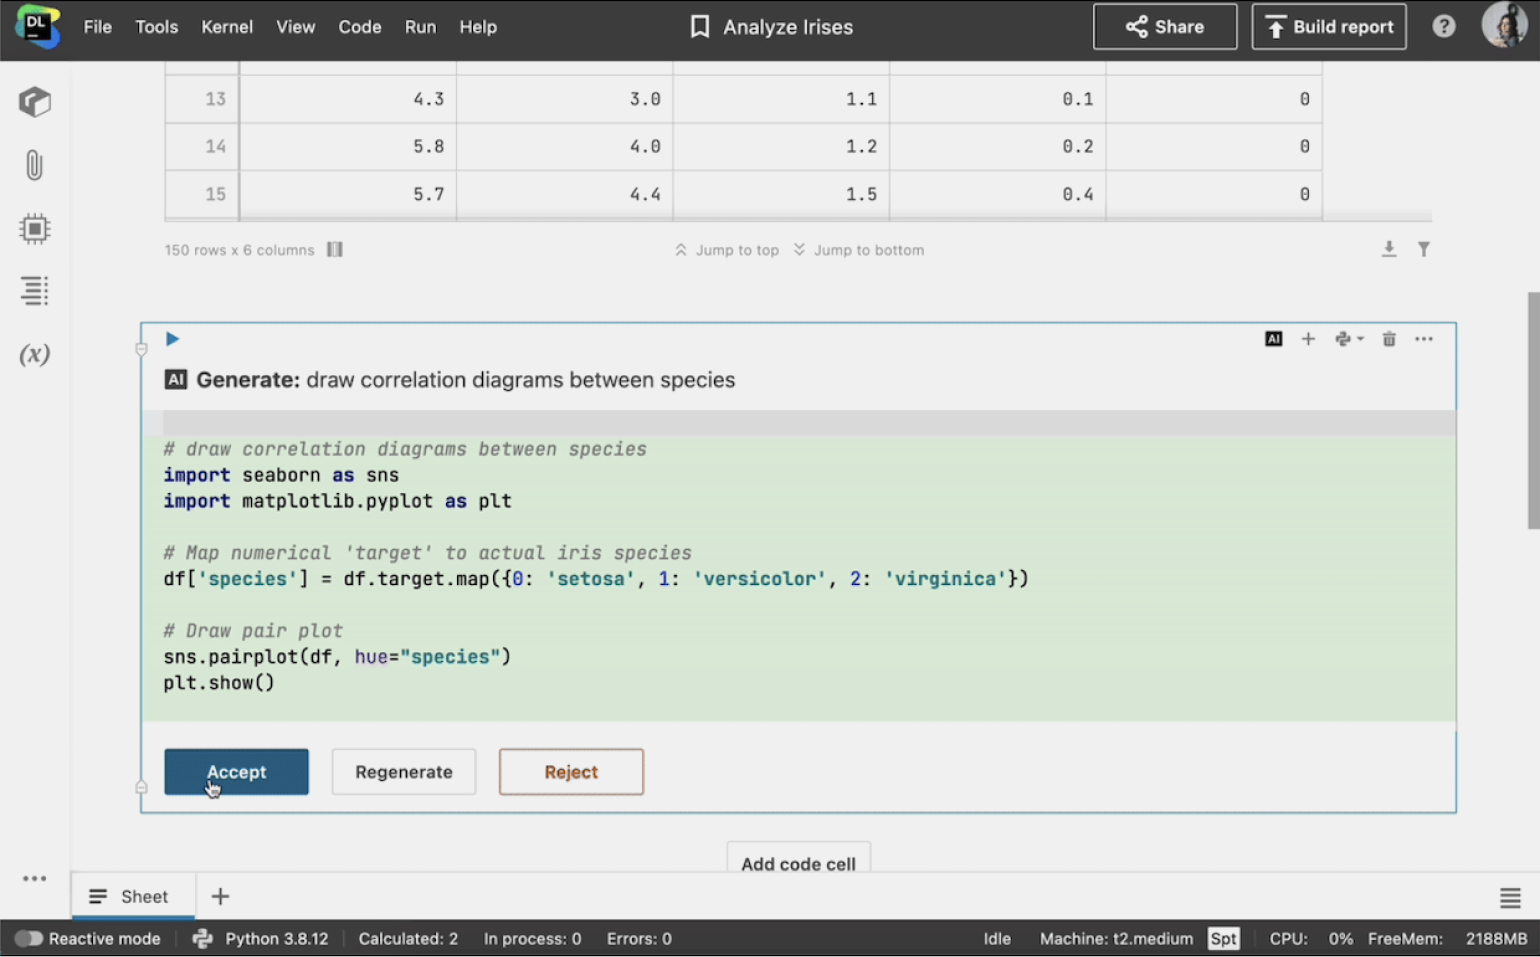This screenshot has height=957, width=1540.
Task: Click In process: 0 status entry
Action: point(532,938)
